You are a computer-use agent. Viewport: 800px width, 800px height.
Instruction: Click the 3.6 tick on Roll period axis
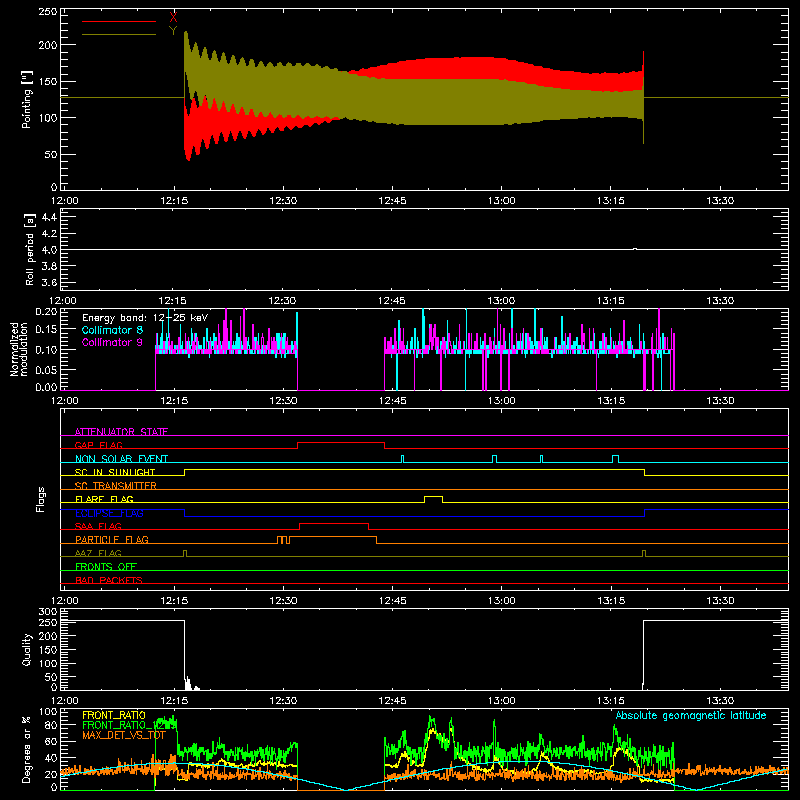tap(49, 282)
